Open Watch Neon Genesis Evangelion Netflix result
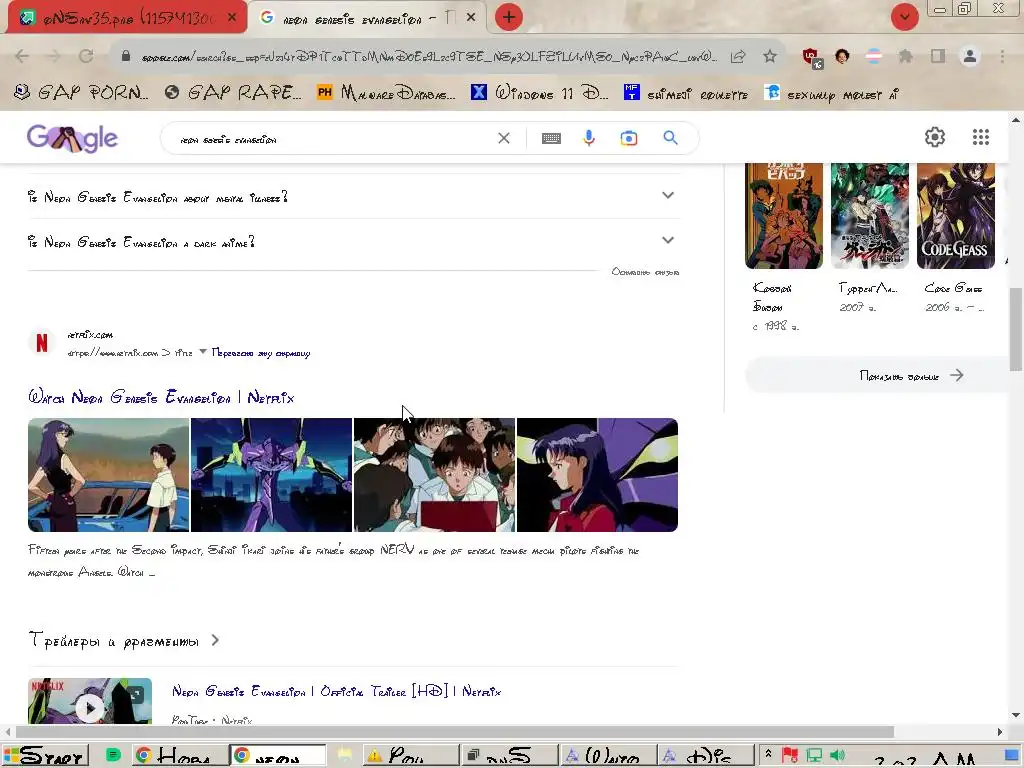 pos(161,397)
